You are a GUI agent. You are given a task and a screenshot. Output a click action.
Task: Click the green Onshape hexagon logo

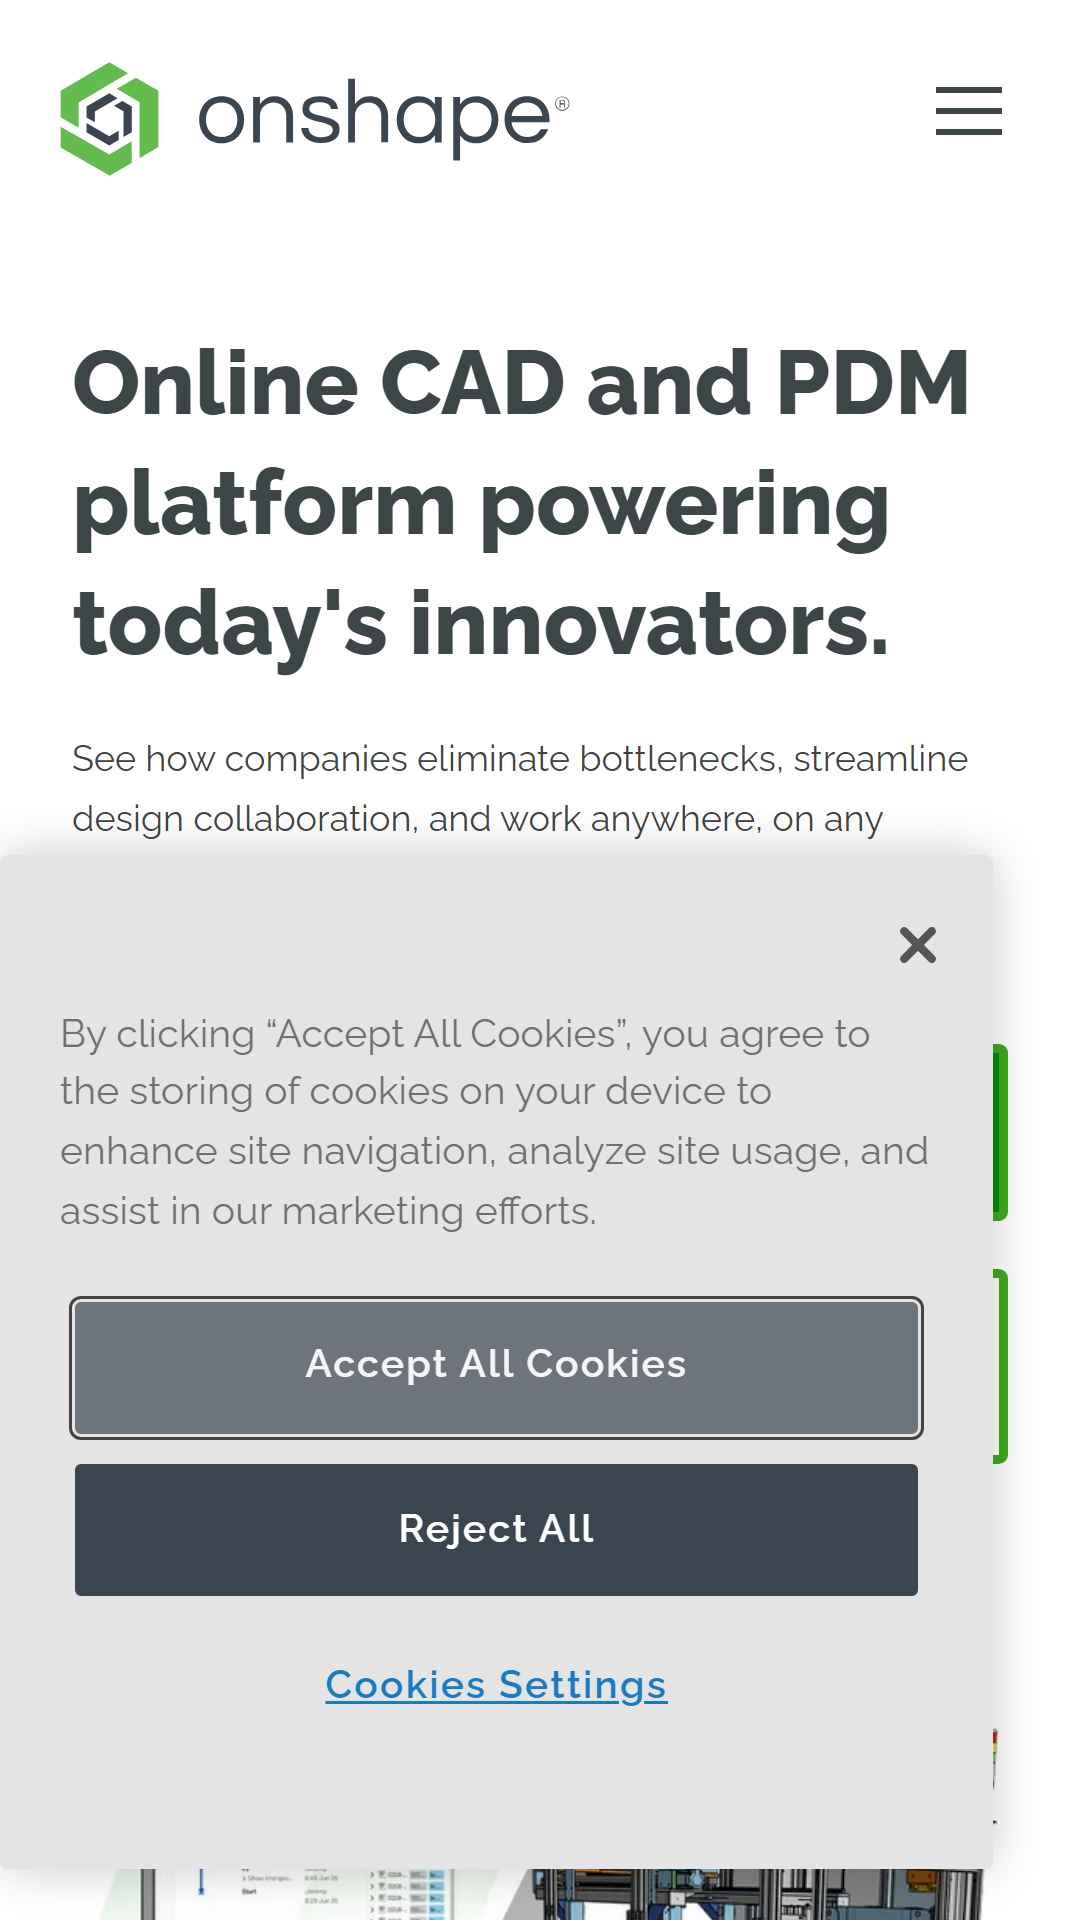[x=109, y=118]
